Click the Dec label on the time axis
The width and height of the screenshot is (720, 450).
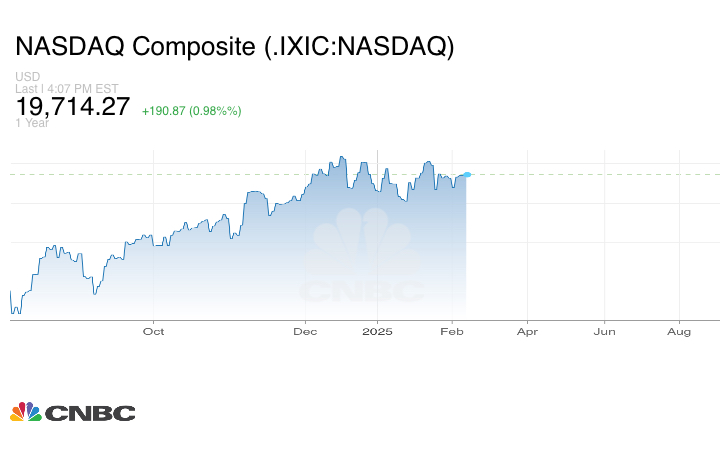(305, 331)
